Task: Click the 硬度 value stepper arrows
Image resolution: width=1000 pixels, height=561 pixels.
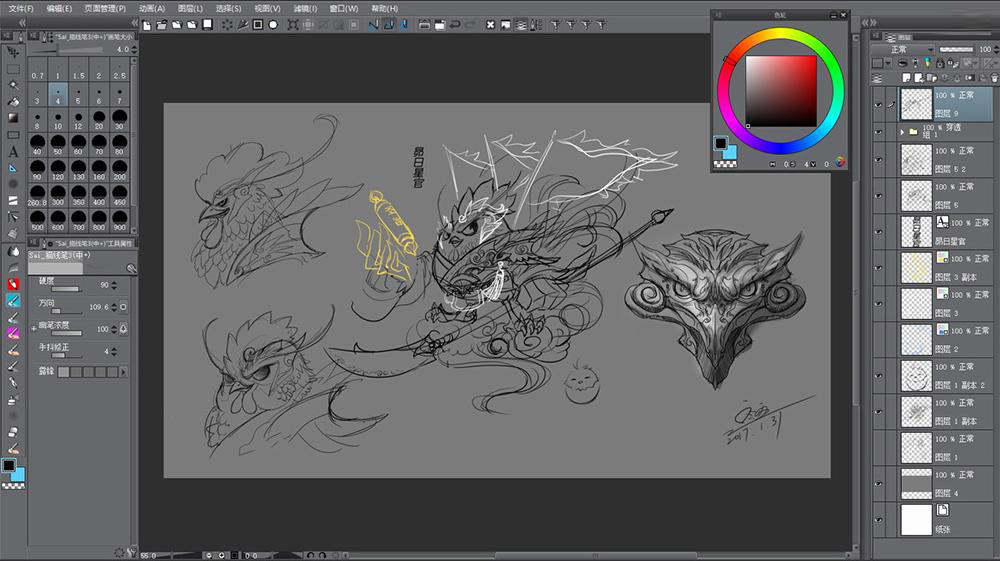Action: [x=114, y=285]
